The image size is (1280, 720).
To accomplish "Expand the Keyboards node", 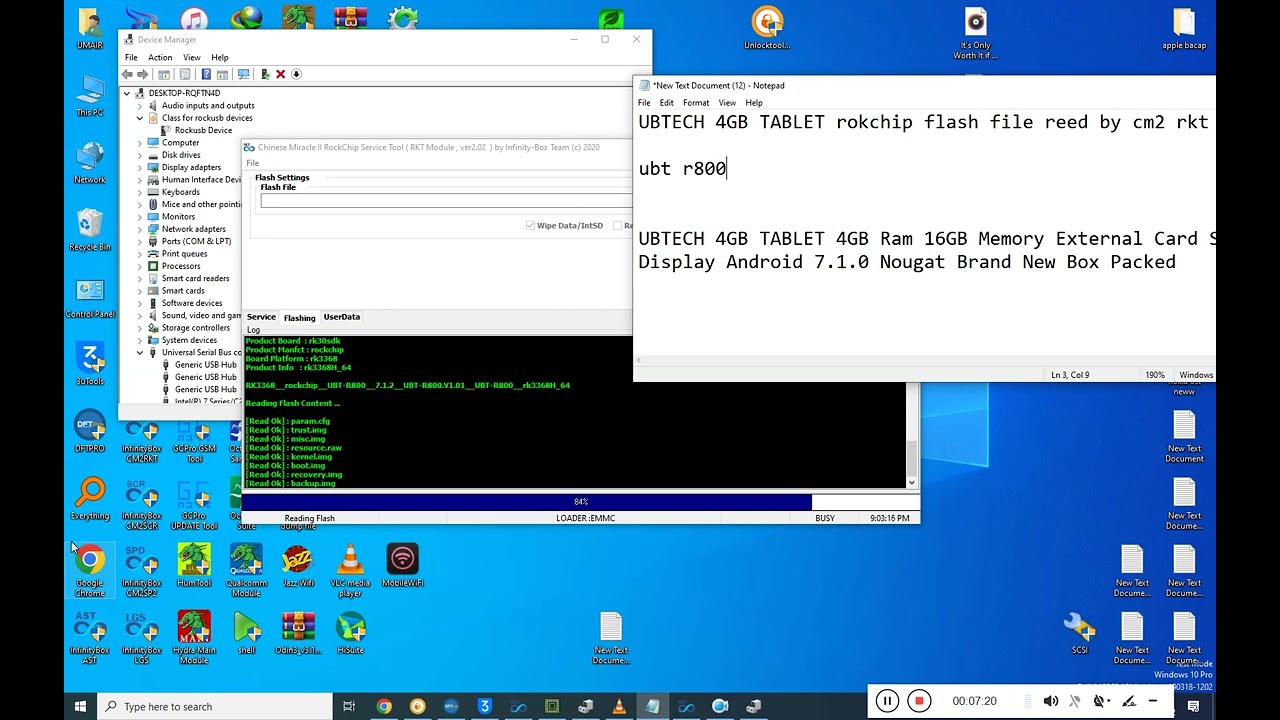I will click(x=140, y=192).
